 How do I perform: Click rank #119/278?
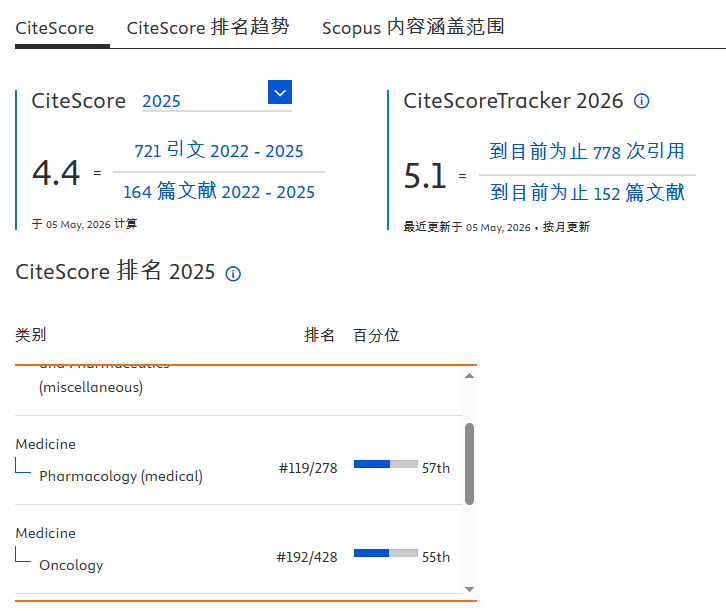(x=308, y=468)
